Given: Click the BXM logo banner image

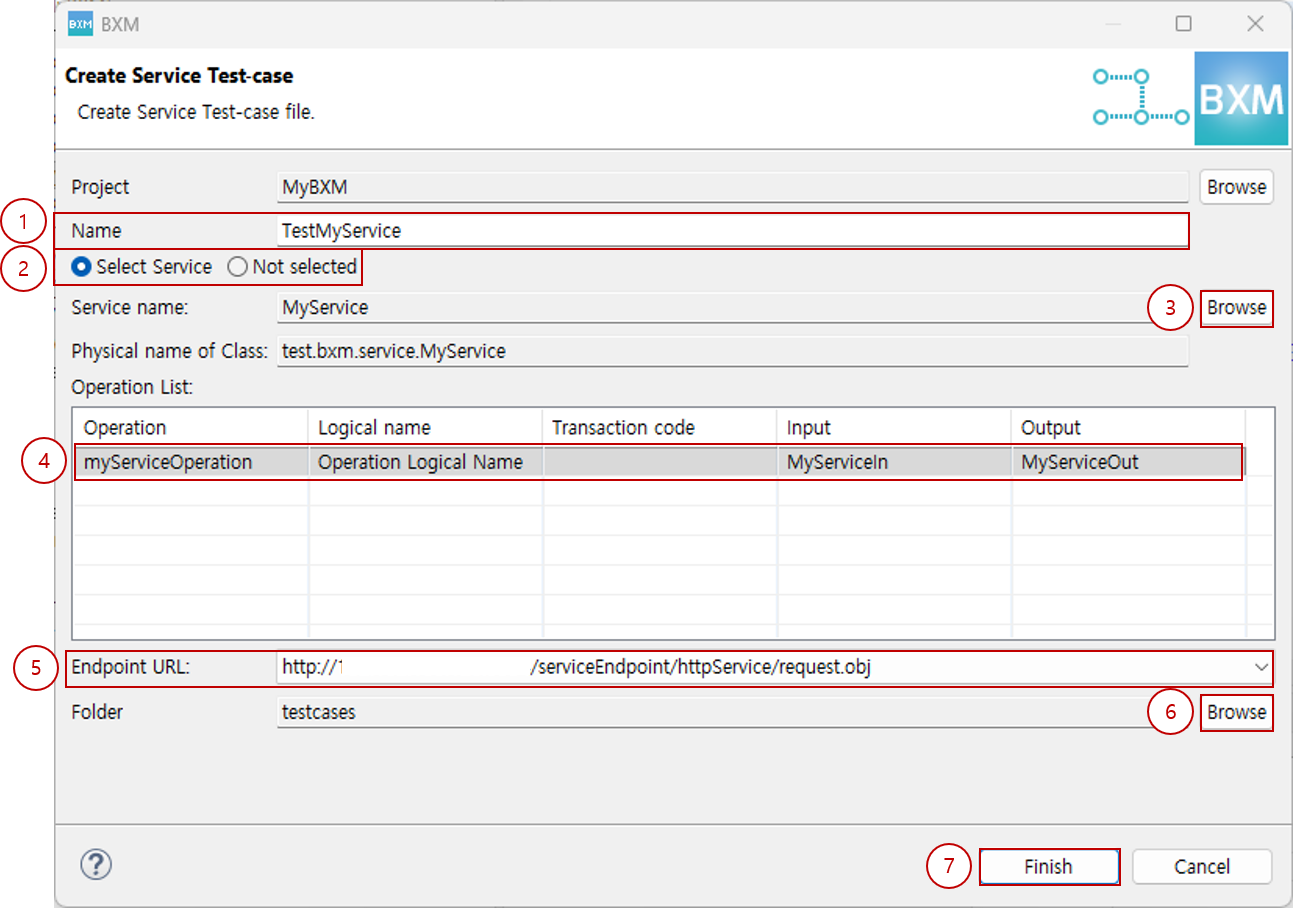Looking at the screenshot, I should coord(1241,99).
